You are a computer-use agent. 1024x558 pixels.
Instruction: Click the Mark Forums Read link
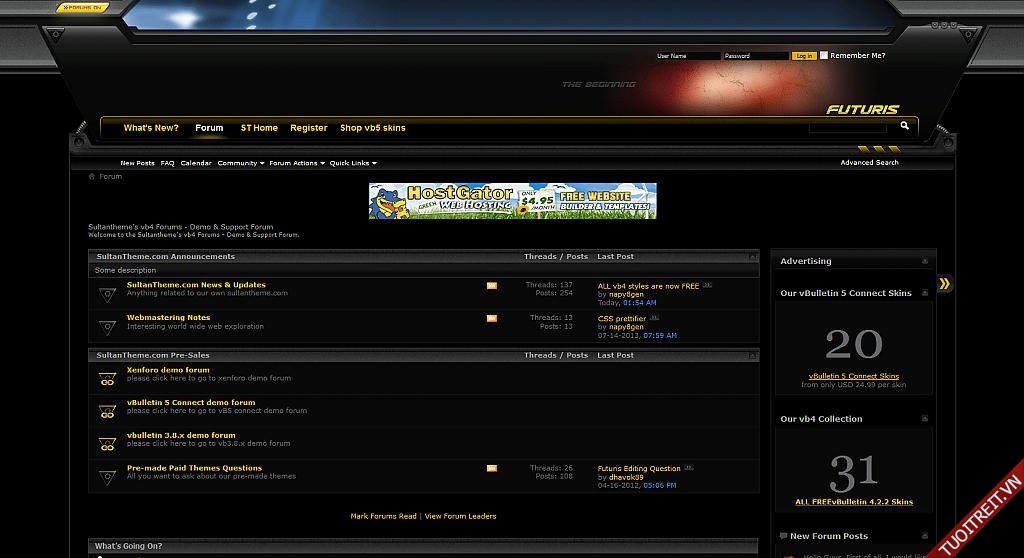tap(383, 516)
